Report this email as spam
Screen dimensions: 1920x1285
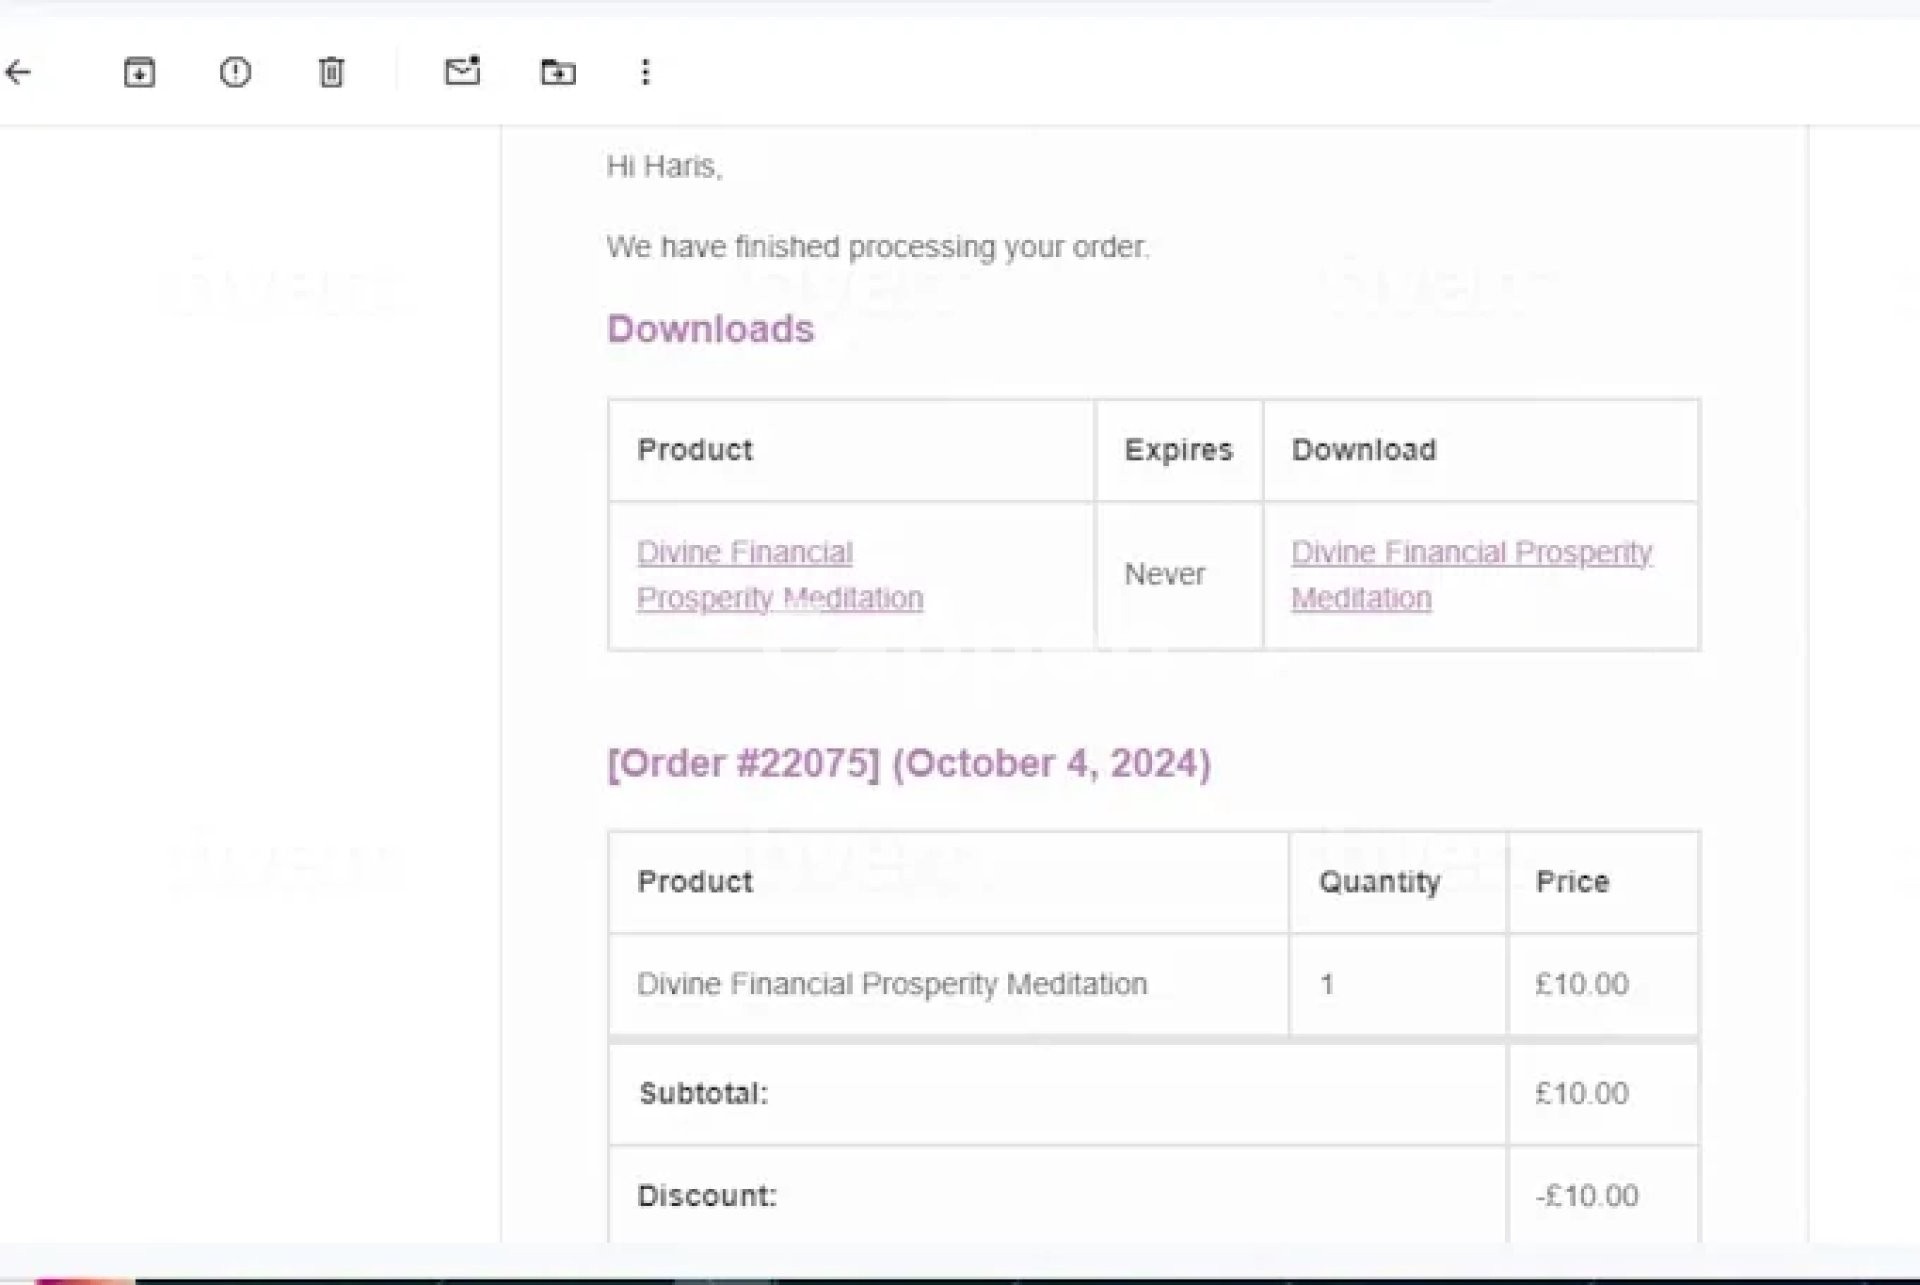coord(235,72)
